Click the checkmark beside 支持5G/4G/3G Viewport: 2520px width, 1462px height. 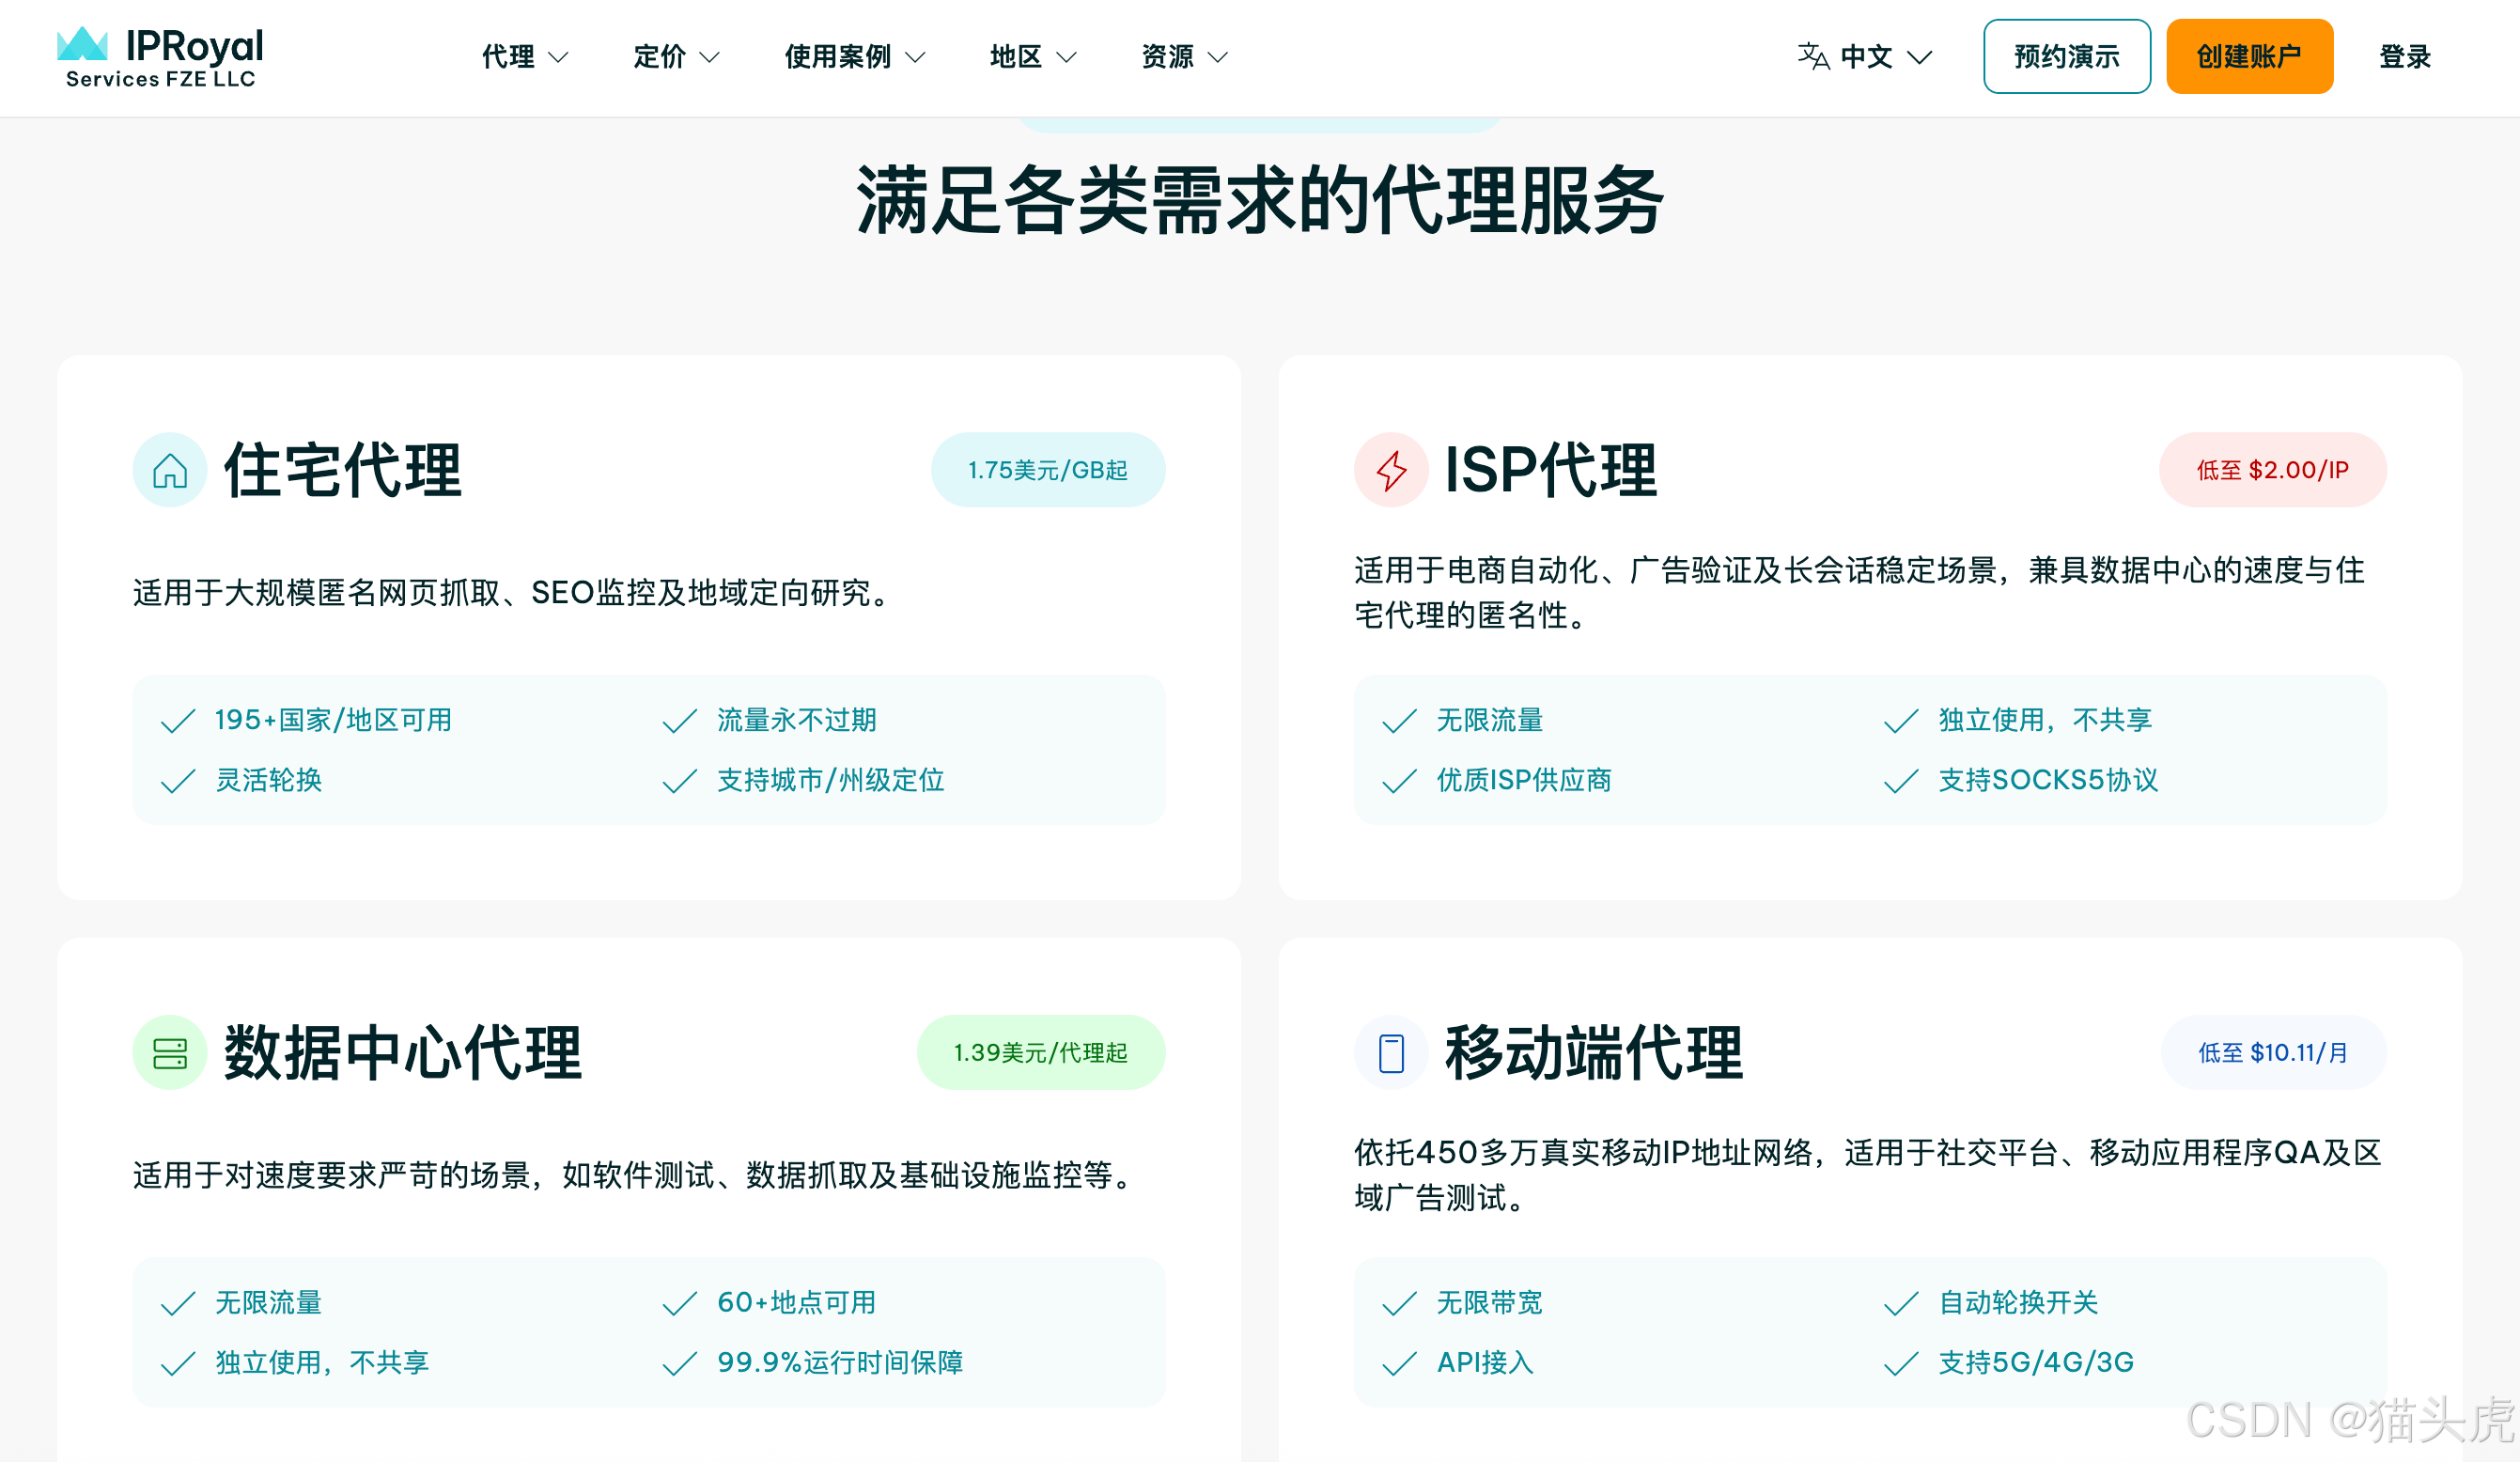[x=1899, y=1362]
